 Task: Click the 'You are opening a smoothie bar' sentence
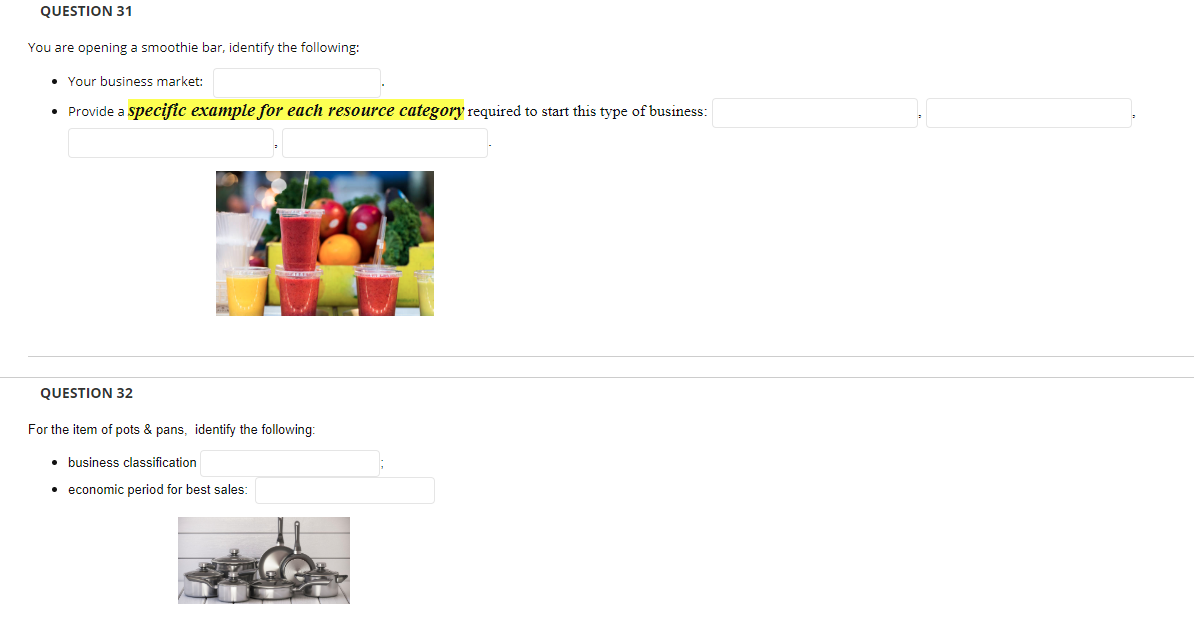193,47
